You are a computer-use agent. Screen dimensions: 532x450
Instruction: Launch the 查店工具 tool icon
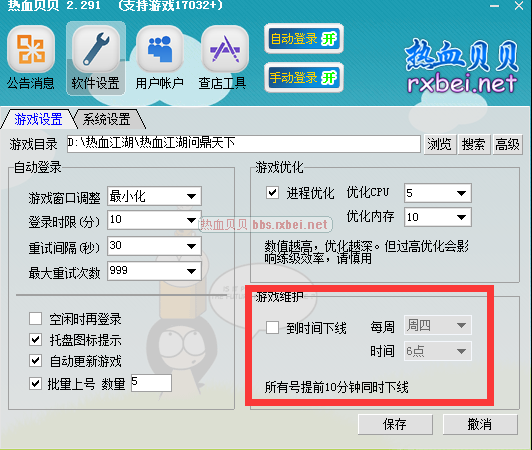click(x=225, y=50)
